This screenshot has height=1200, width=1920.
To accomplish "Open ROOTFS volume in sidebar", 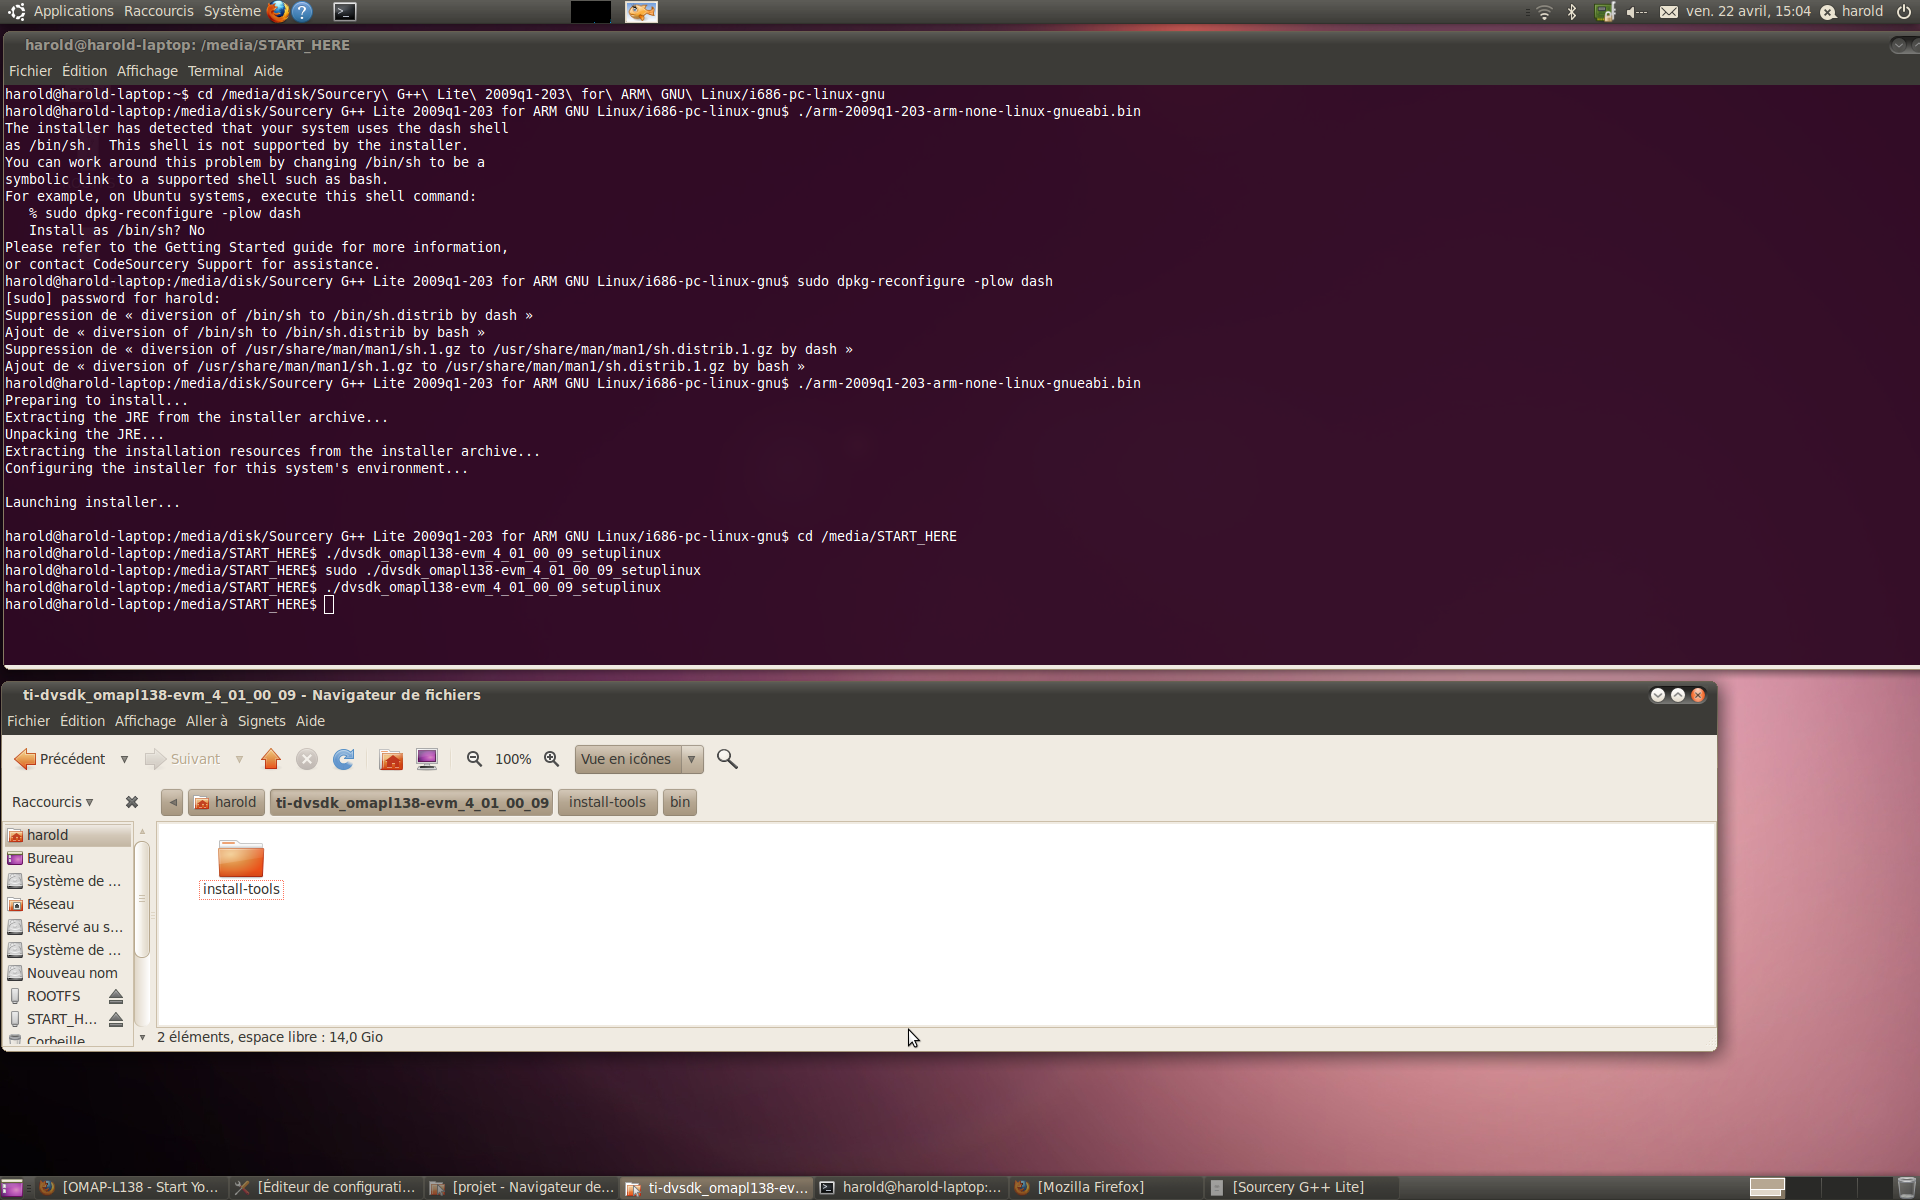I will [x=53, y=996].
